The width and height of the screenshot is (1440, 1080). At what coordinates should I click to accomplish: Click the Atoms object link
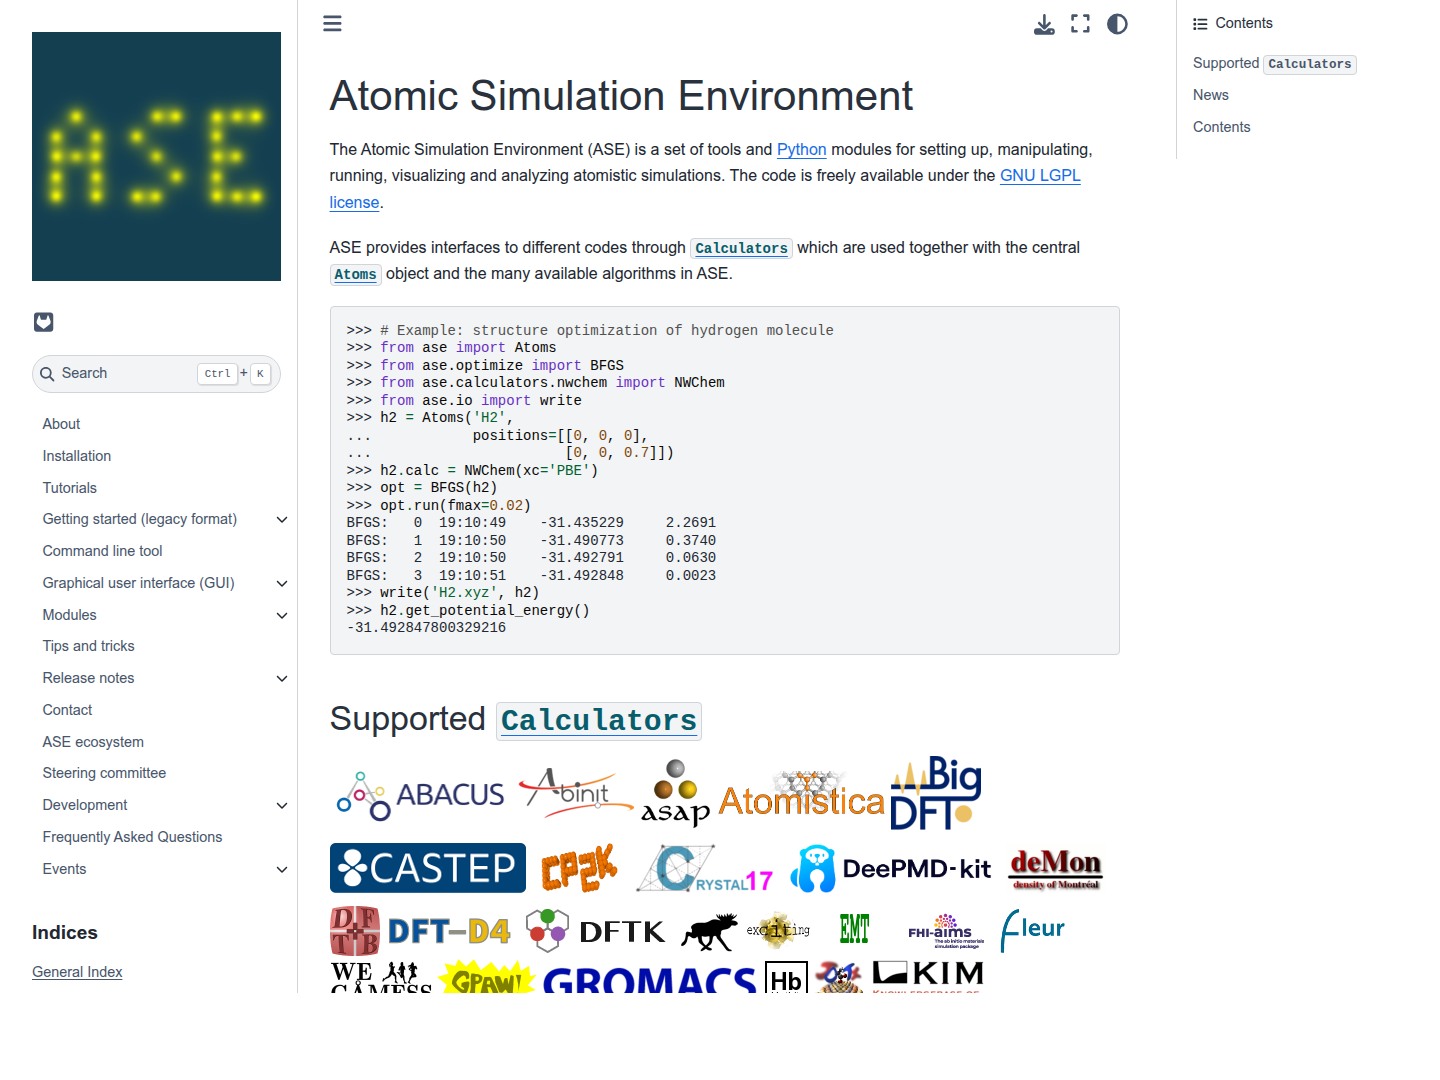point(356,274)
